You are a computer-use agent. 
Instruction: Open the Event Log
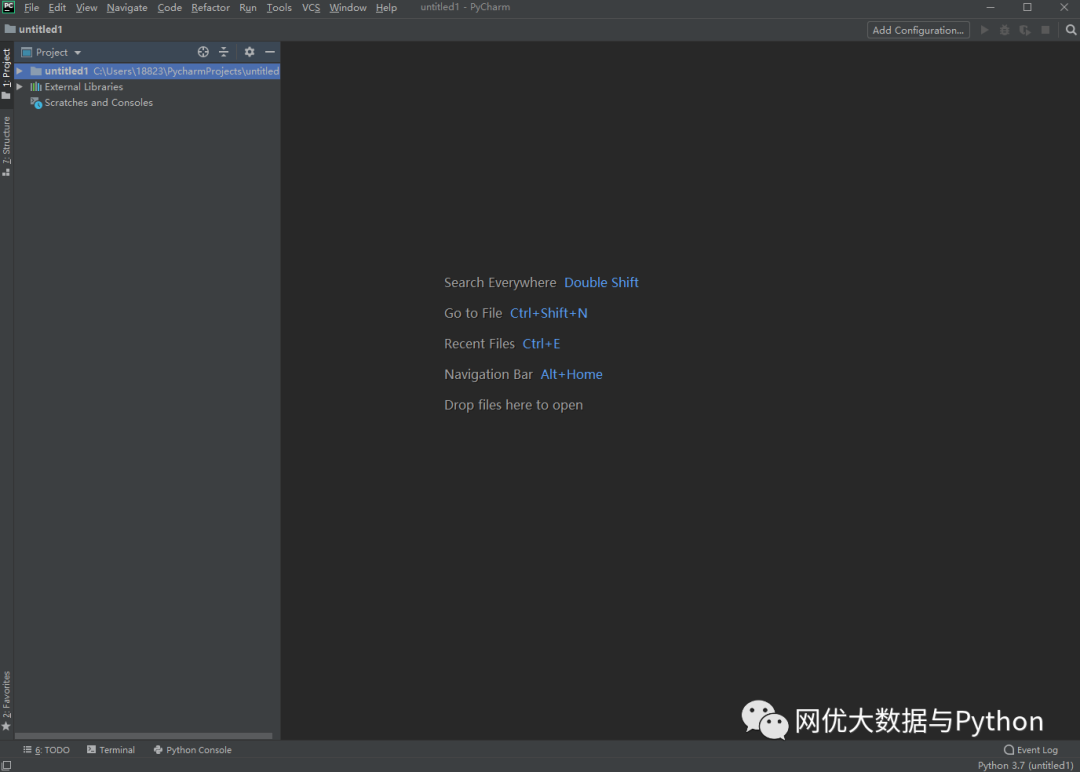(1031, 750)
